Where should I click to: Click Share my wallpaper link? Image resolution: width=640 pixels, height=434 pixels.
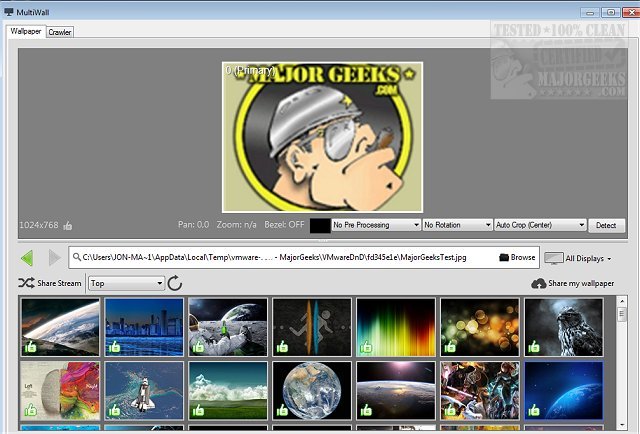581,283
